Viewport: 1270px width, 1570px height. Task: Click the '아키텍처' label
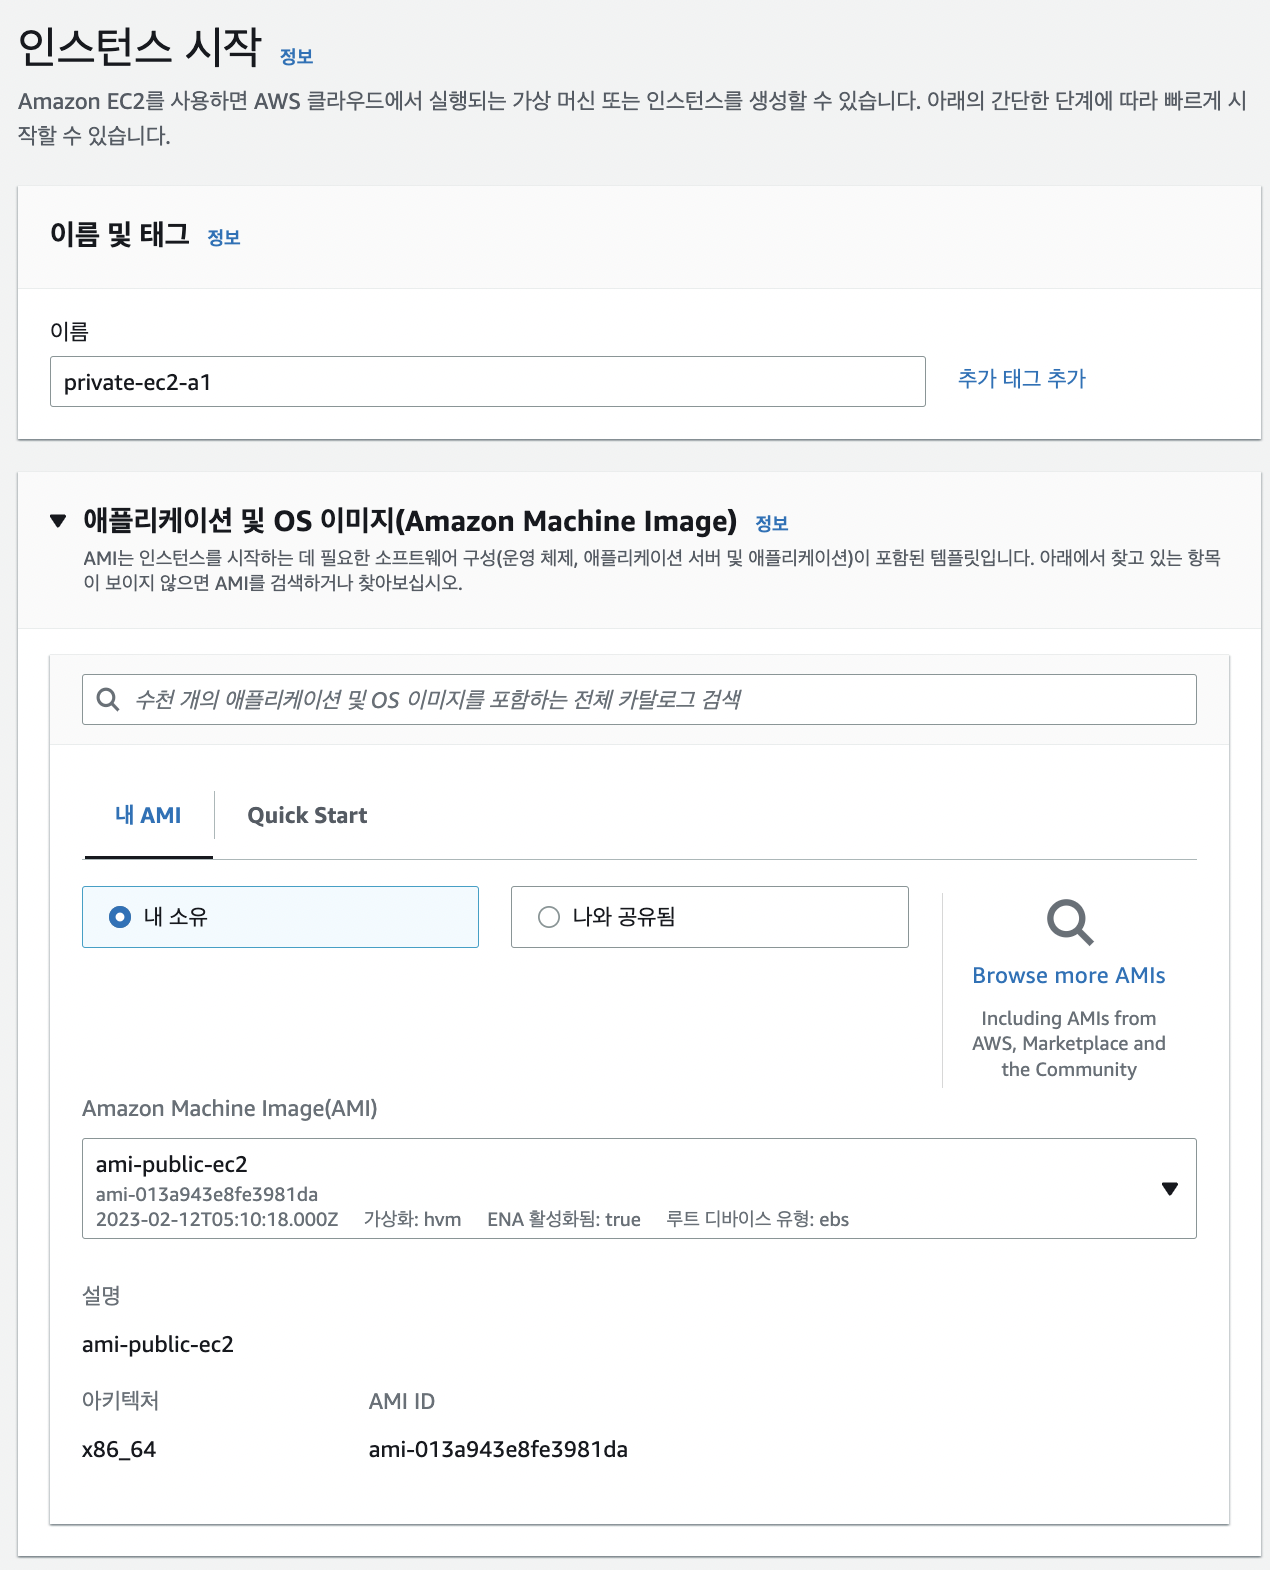pyautogui.click(x=120, y=1400)
